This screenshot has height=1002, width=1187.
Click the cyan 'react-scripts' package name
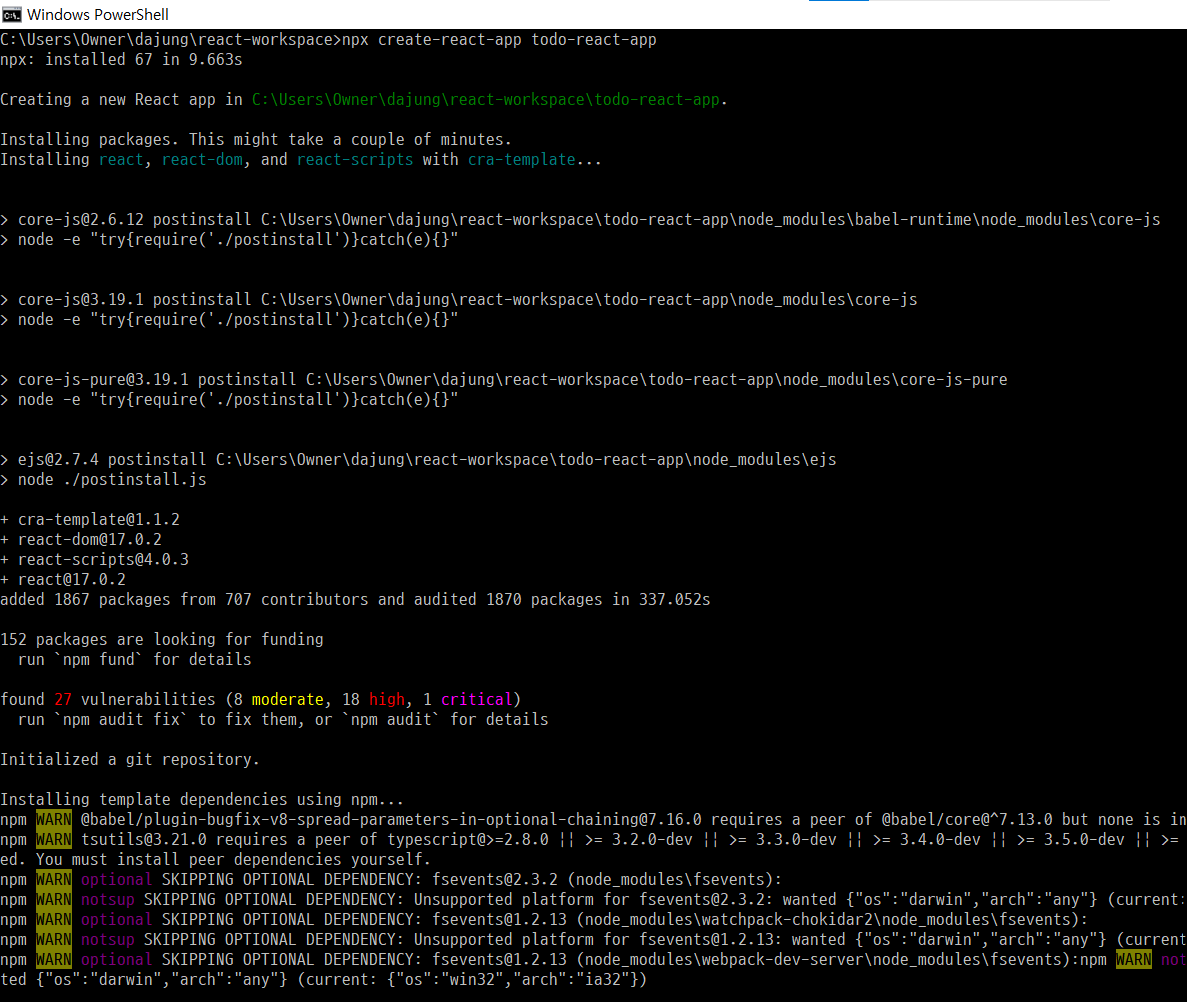[355, 160]
